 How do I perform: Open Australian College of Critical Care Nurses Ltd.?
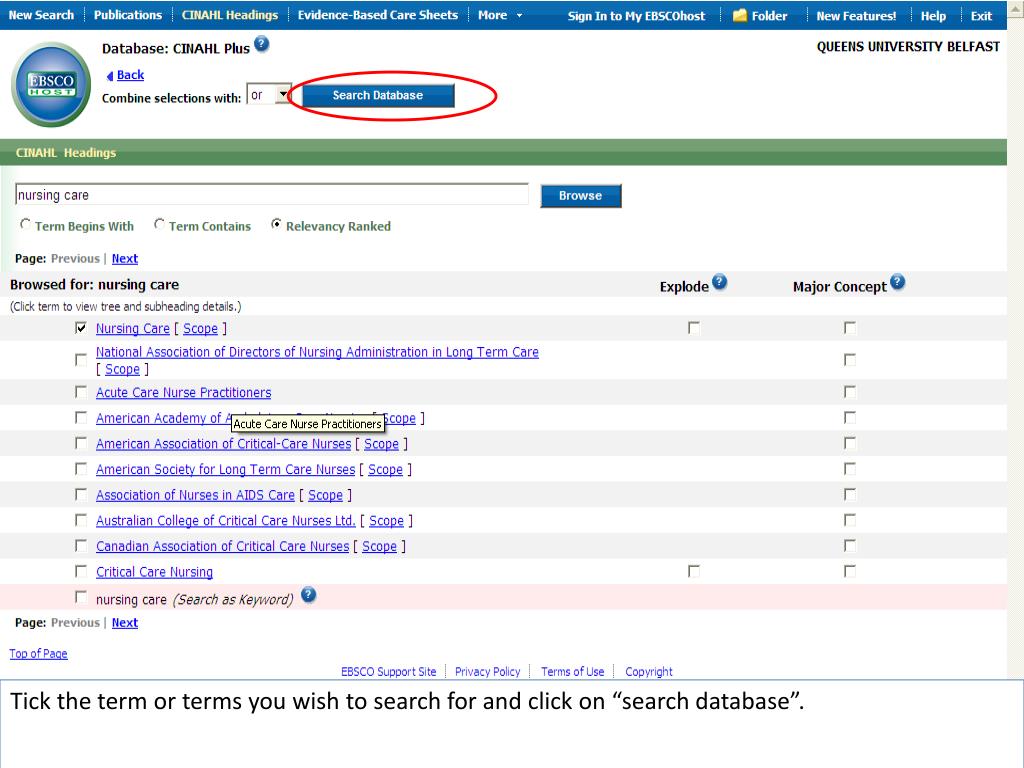pyautogui.click(x=225, y=520)
